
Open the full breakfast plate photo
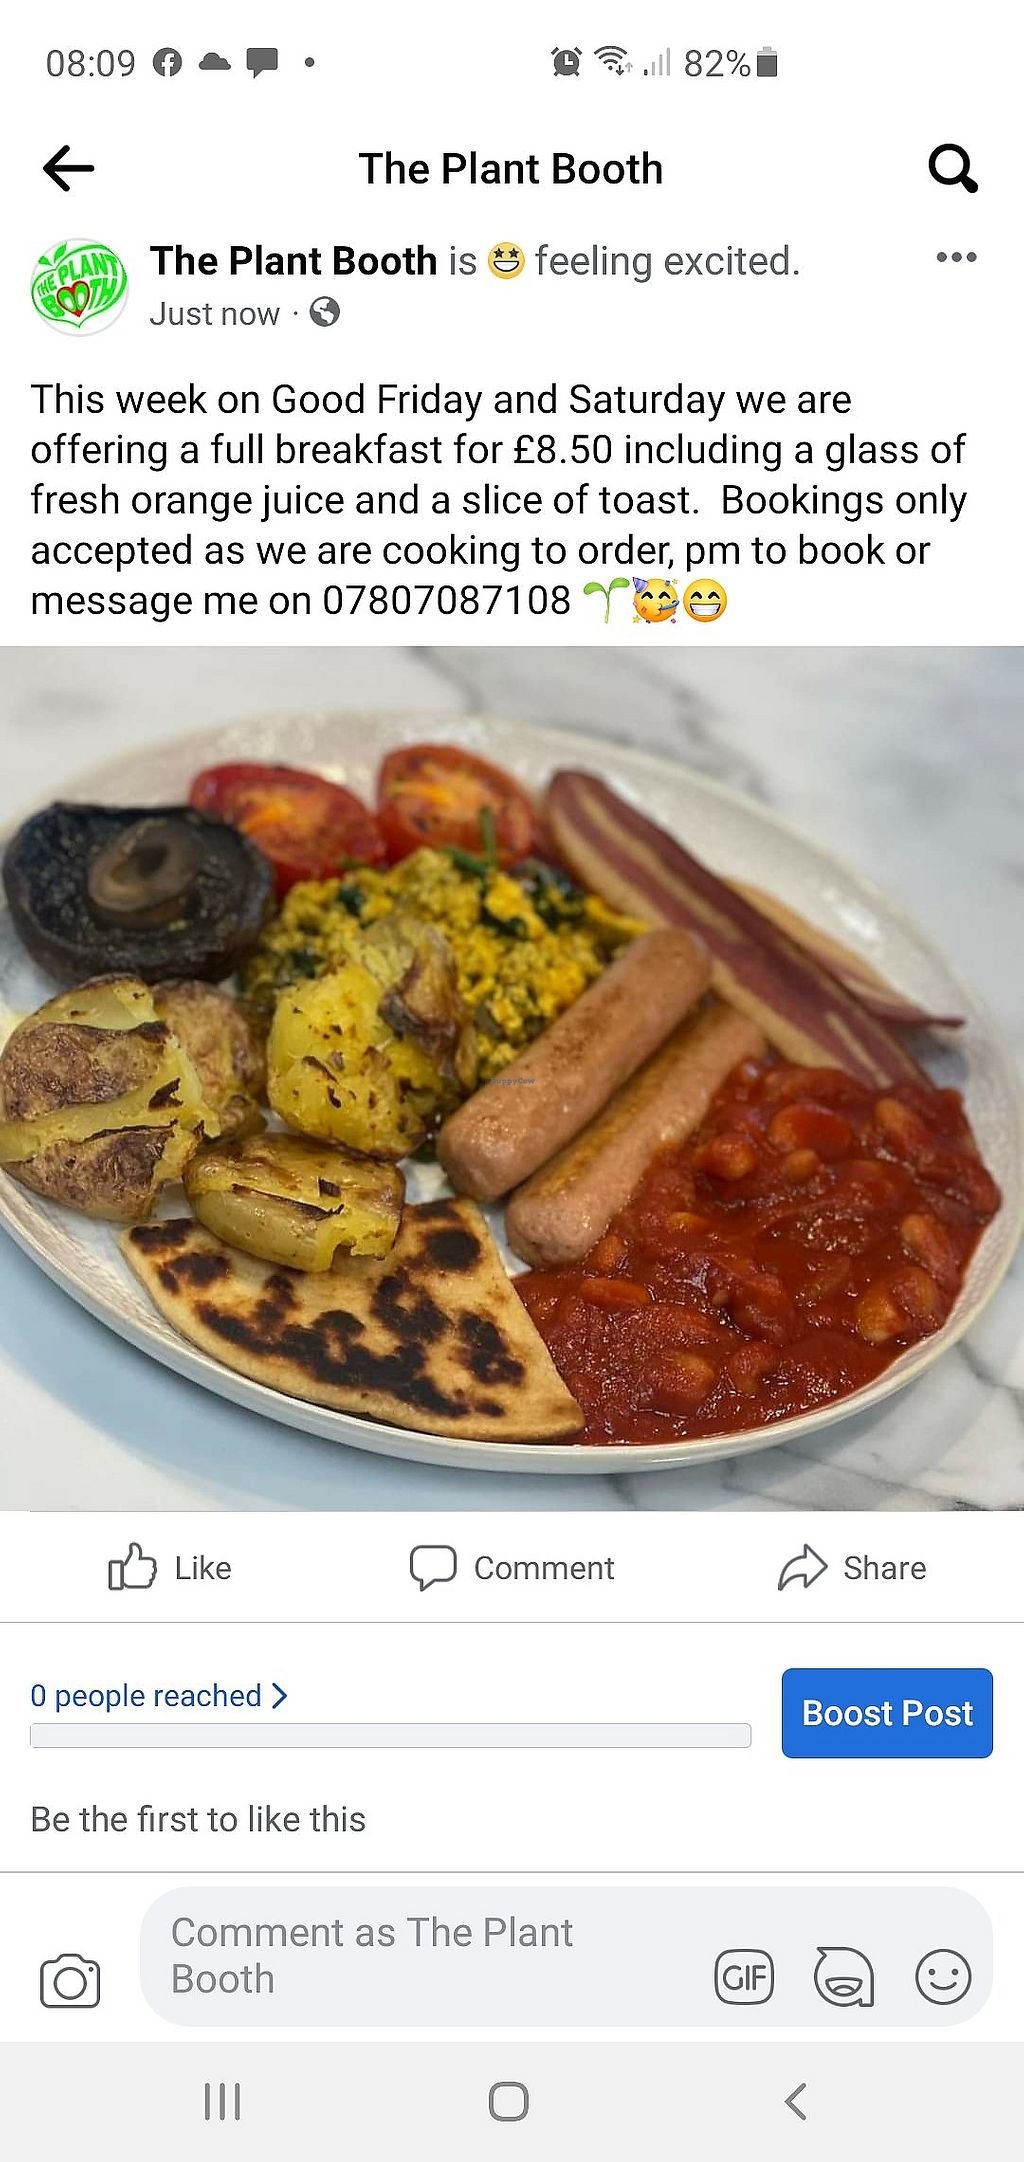pyautogui.click(x=512, y=1078)
